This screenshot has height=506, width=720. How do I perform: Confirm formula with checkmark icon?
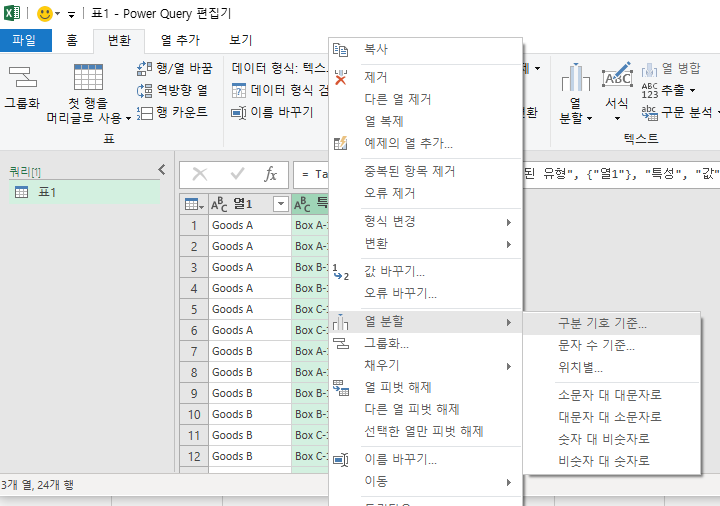[x=237, y=174]
